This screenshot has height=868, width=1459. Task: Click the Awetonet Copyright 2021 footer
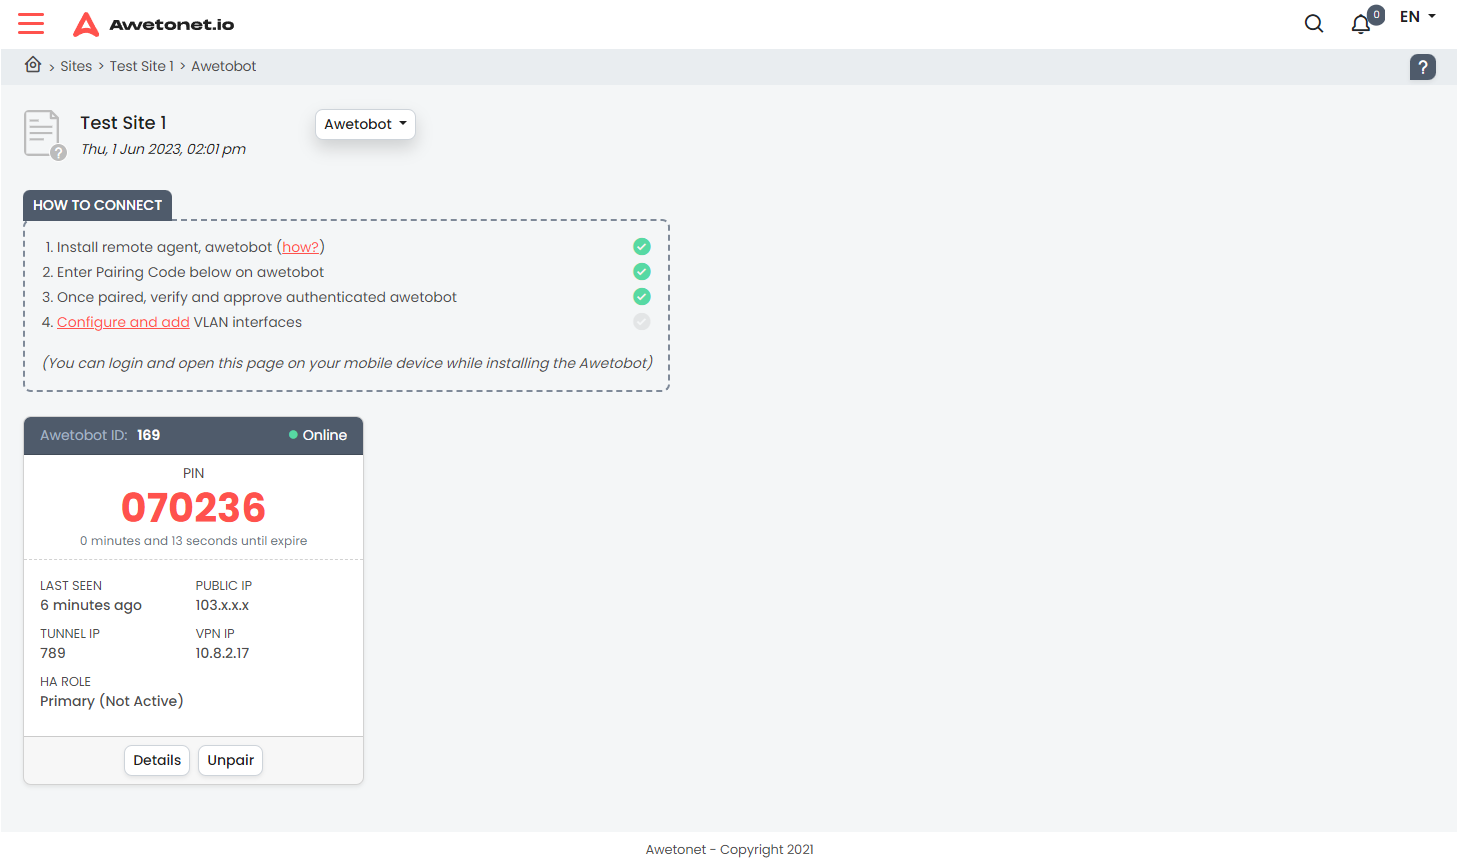click(730, 849)
